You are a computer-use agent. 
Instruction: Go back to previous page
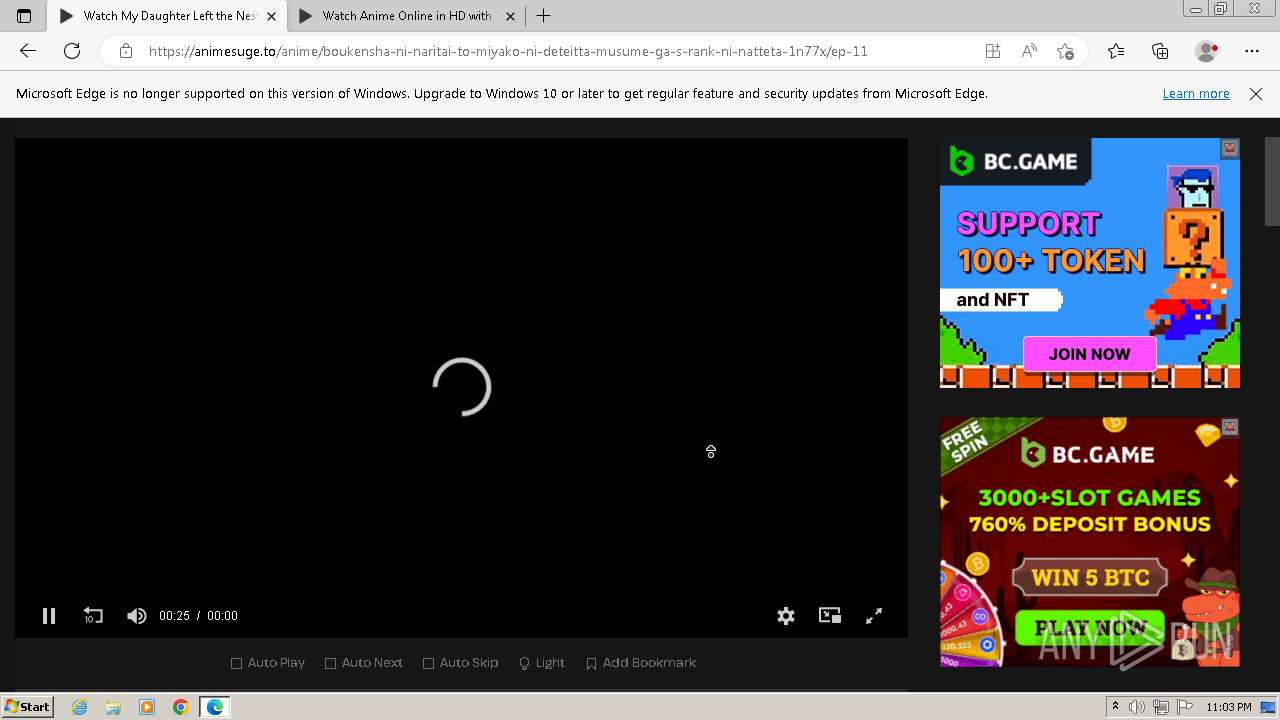coord(27,51)
